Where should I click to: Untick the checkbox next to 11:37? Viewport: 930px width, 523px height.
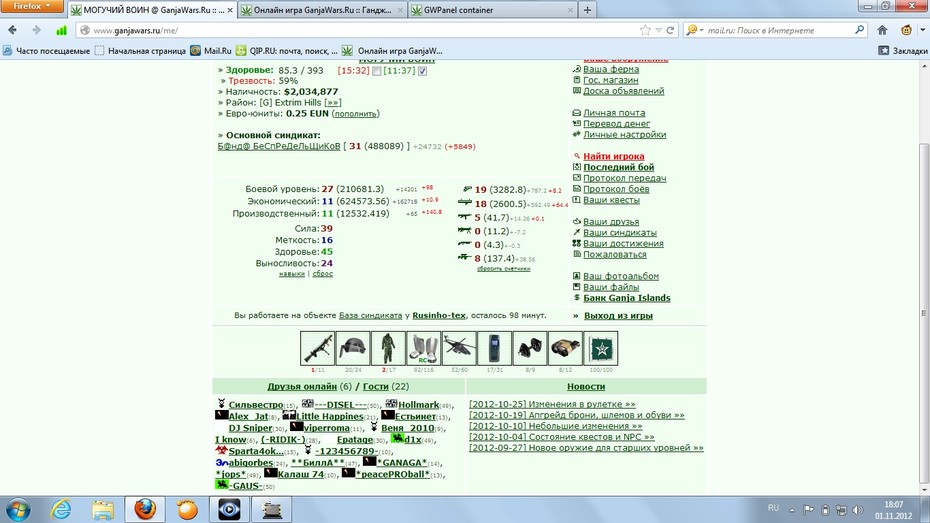click(x=422, y=71)
